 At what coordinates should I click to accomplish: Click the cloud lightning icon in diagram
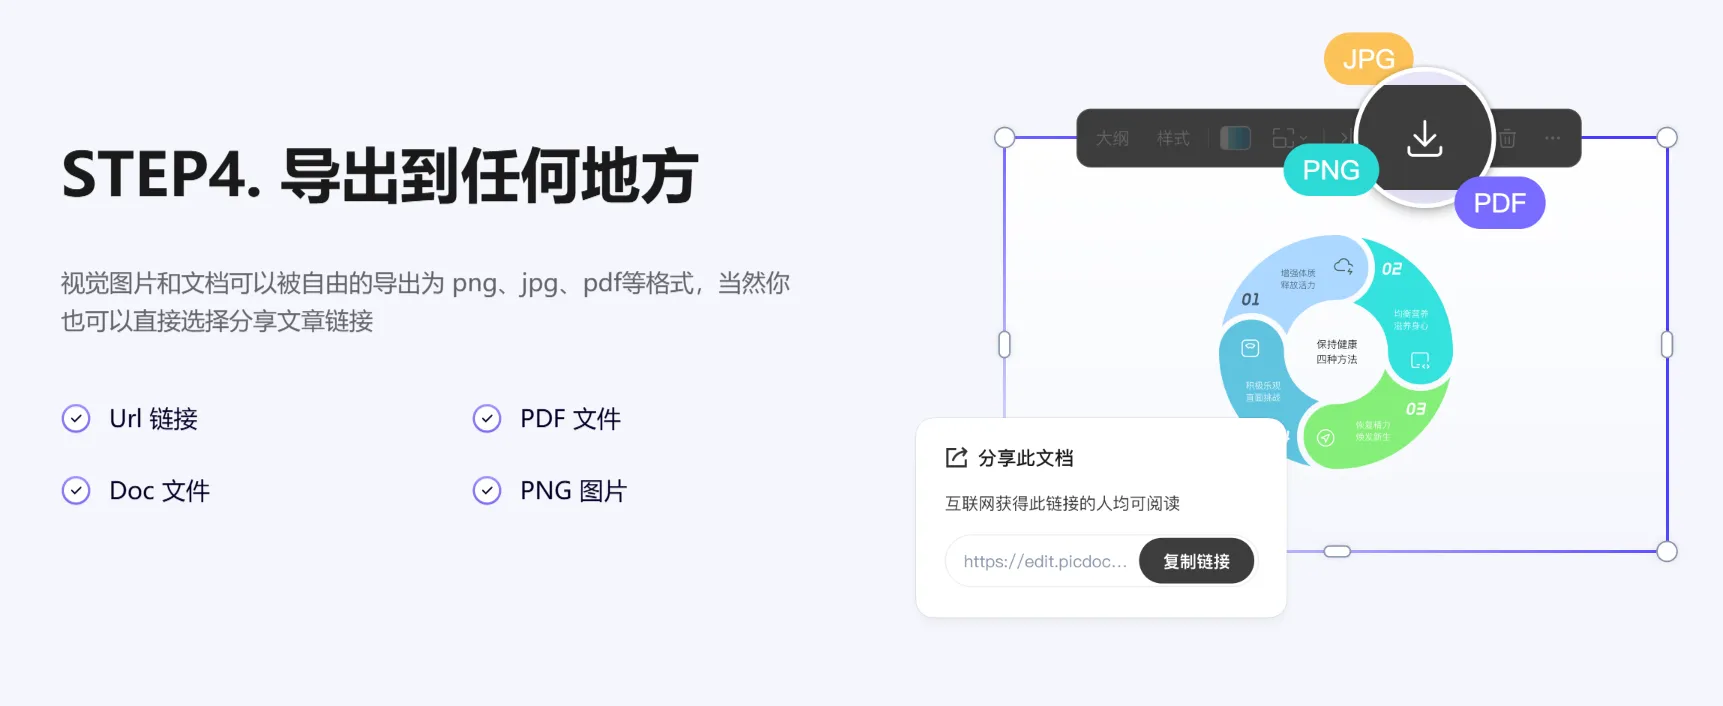pyautogui.click(x=1344, y=266)
